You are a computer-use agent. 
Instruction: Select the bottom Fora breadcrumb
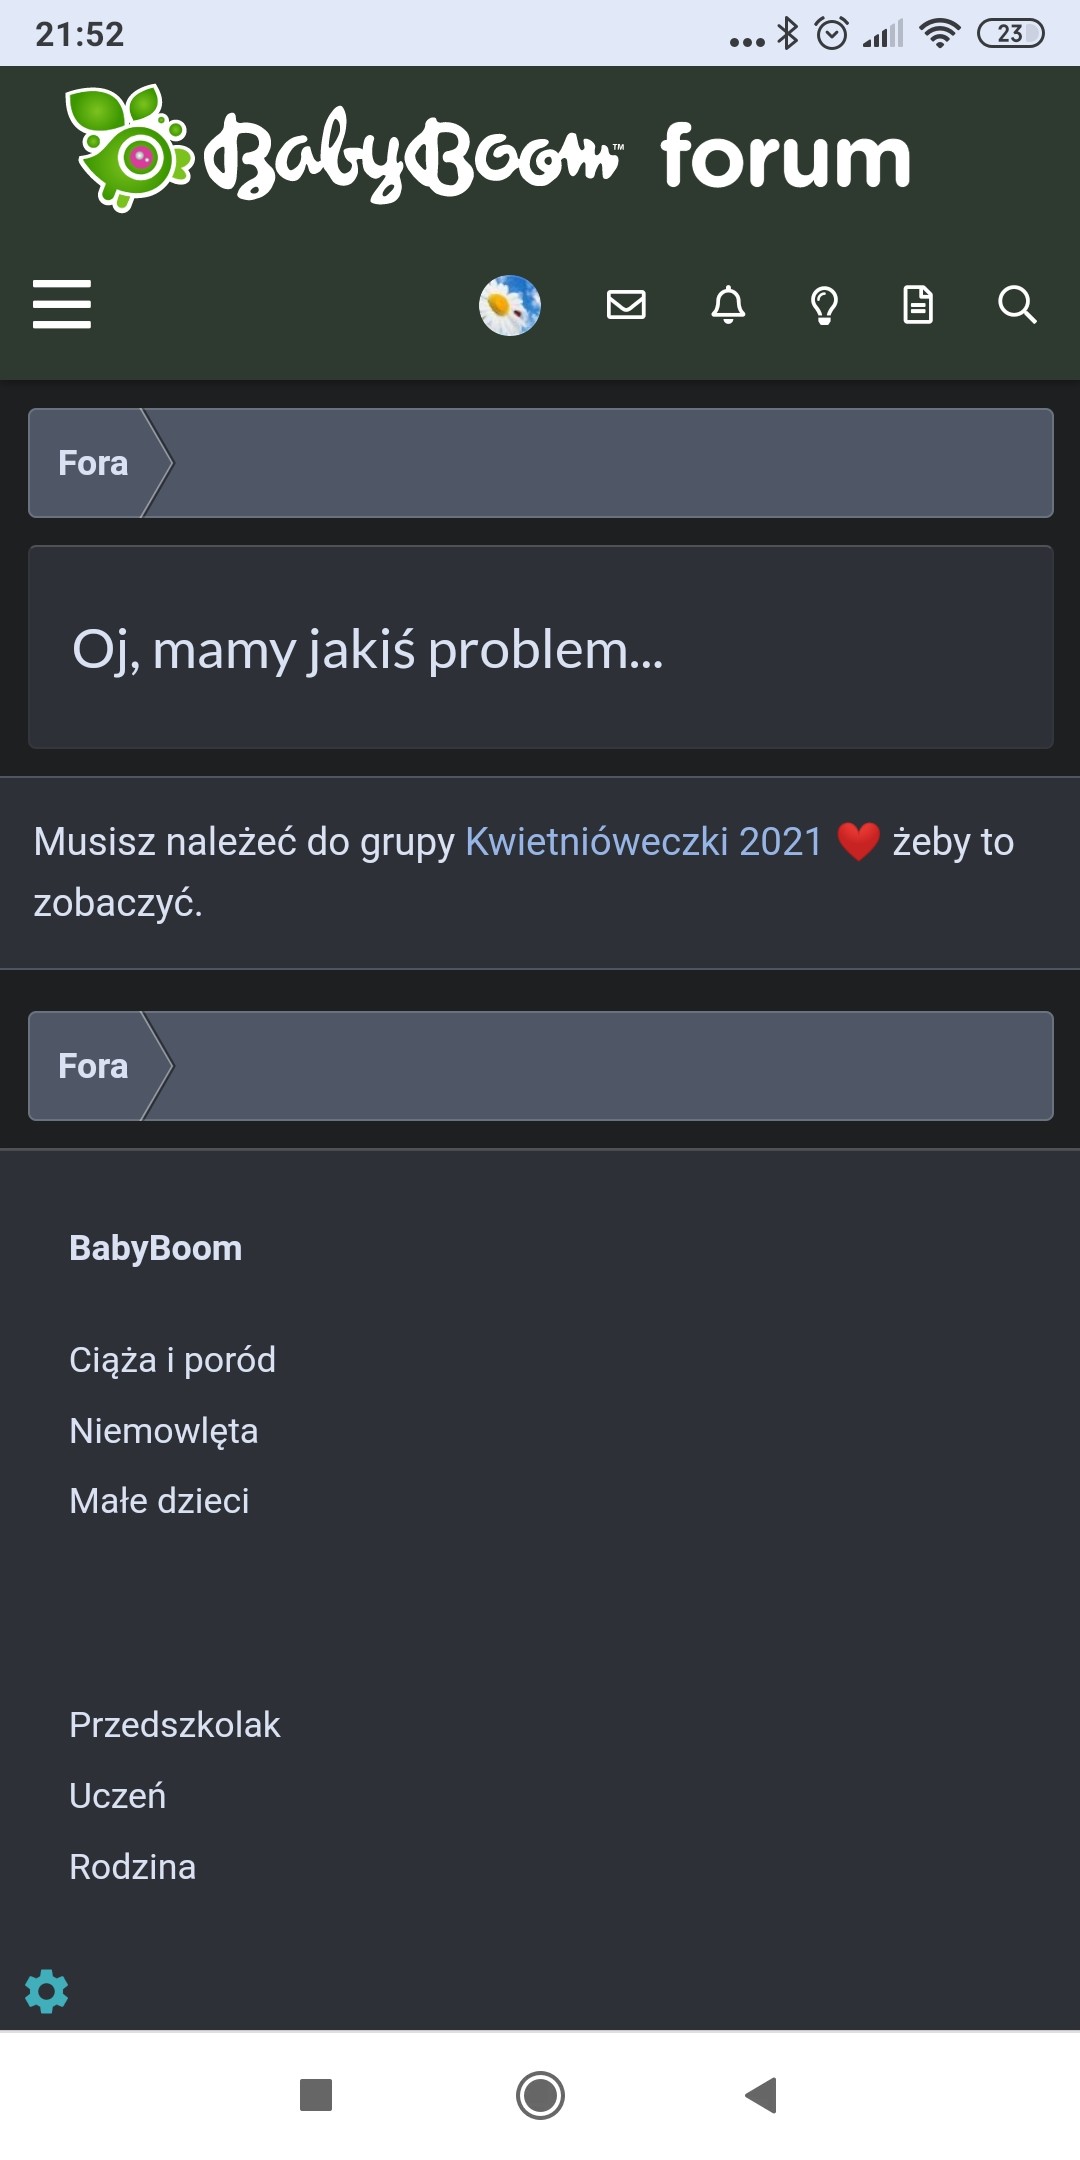(x=93, y=1066)
